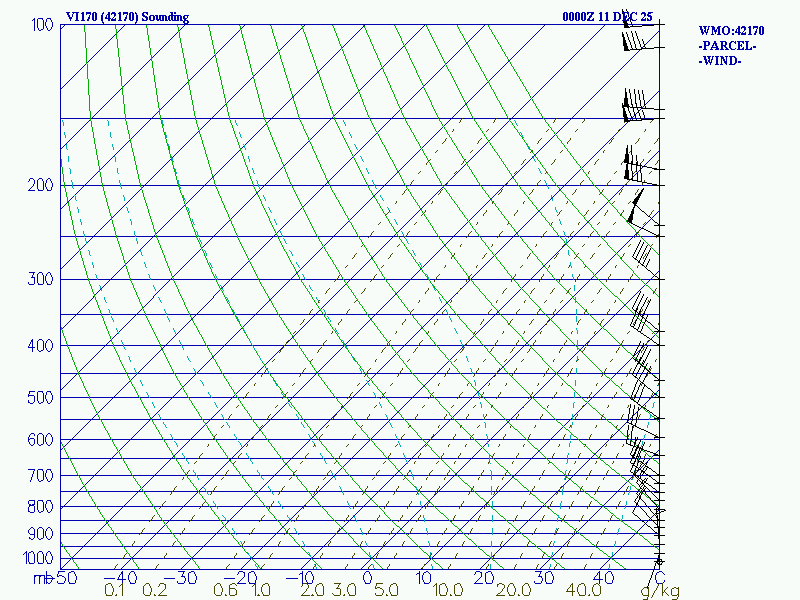Click the 1.0 mixing ratio label
This screenshot has width=800, height=600.
tap(261, 590)
